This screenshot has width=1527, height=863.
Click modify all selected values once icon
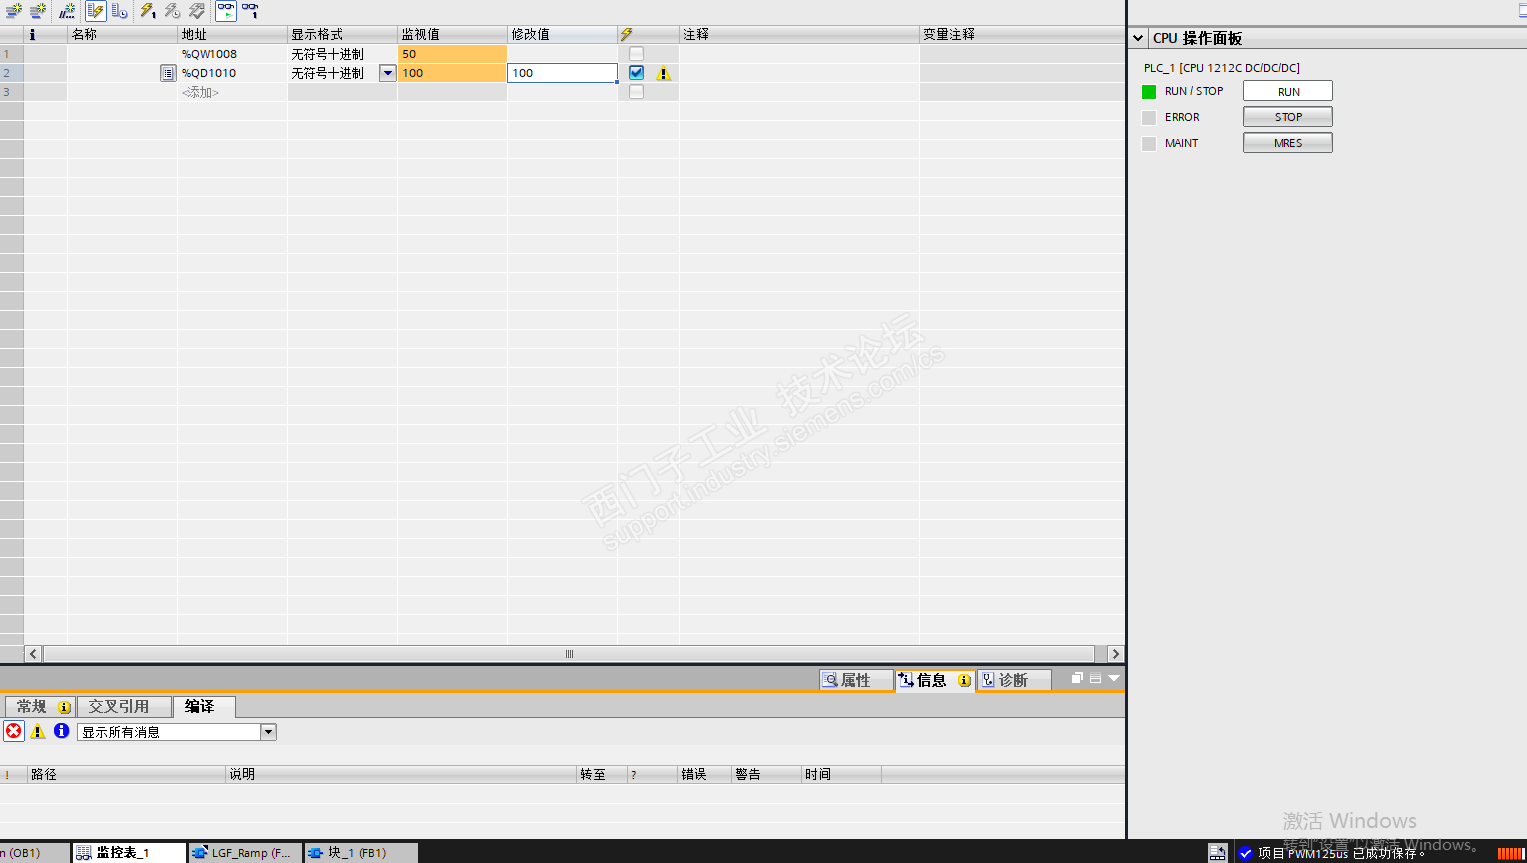pos(148,11)
